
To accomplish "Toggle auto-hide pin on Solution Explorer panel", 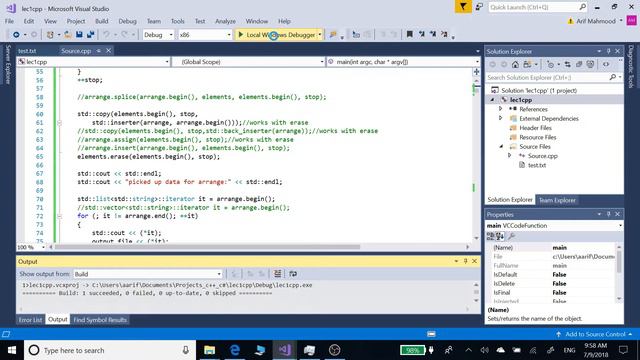I will [x=609, y=51].
